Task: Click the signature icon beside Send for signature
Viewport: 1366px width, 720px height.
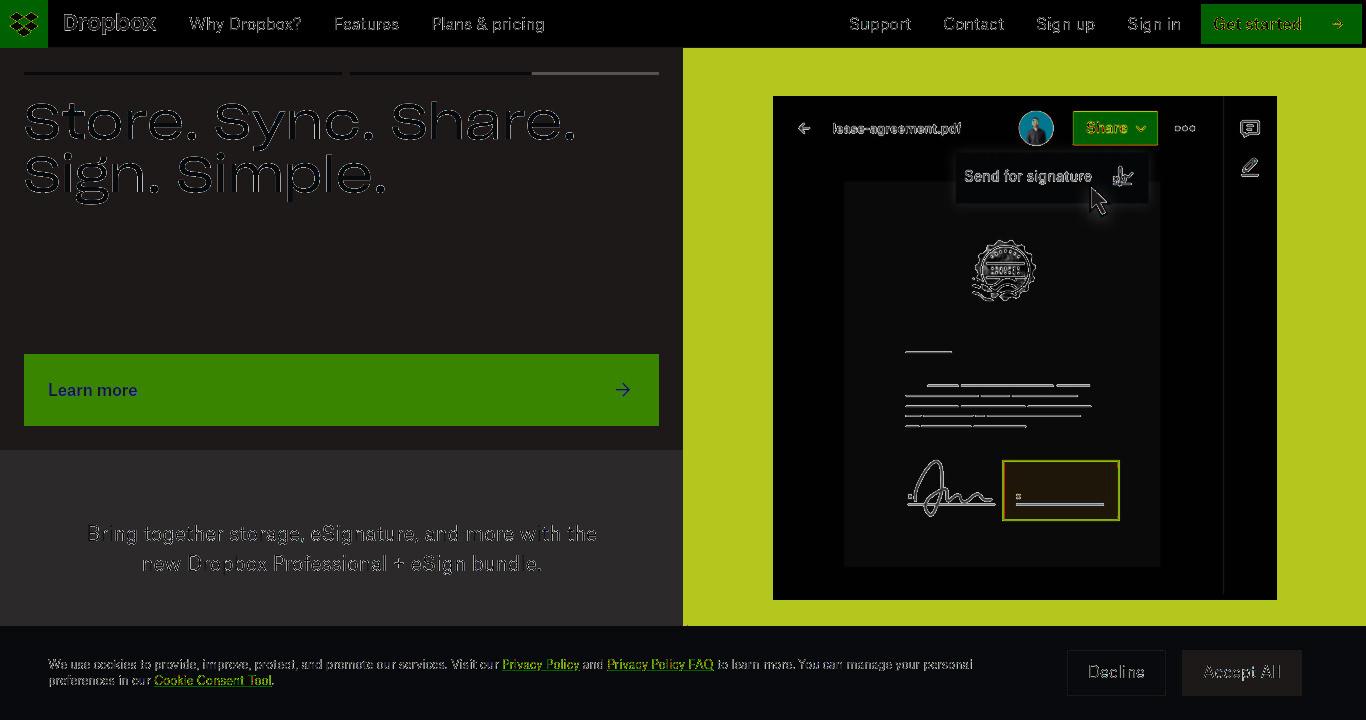Action: 1123,177
